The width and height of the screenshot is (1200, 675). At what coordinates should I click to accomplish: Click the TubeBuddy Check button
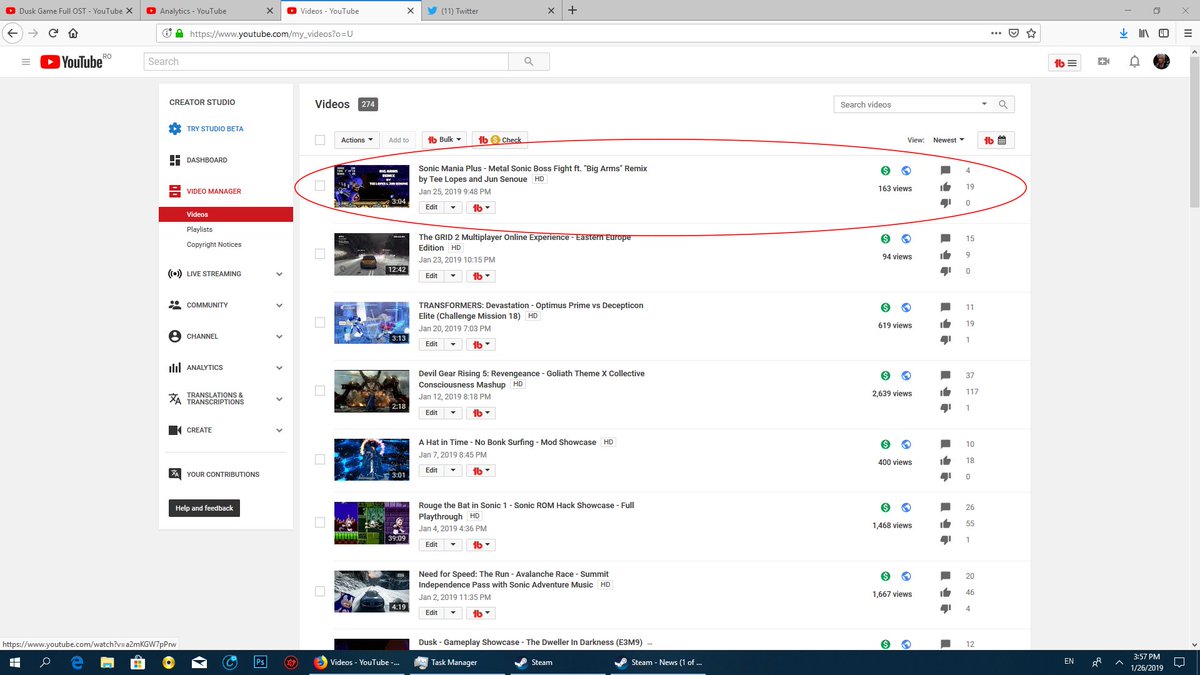point(500,140)
